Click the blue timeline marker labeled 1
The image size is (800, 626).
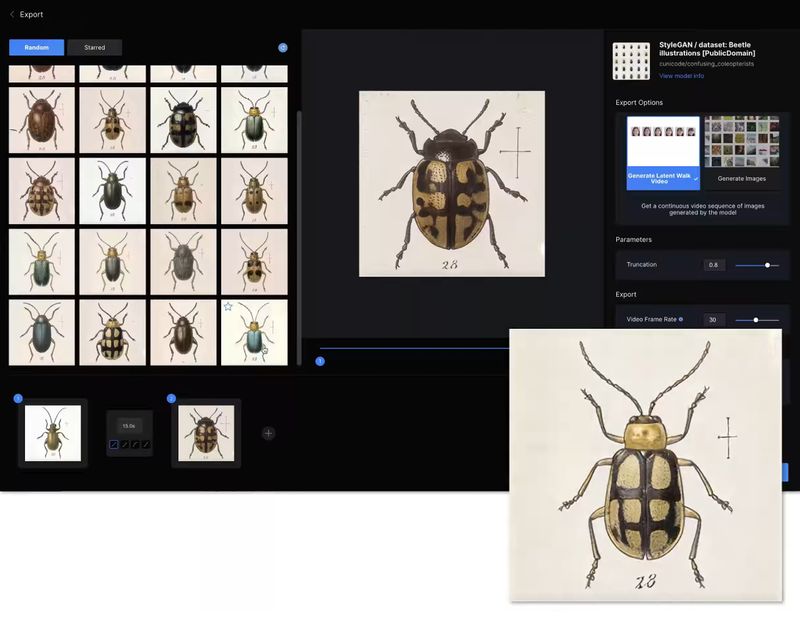click(320, 361)
